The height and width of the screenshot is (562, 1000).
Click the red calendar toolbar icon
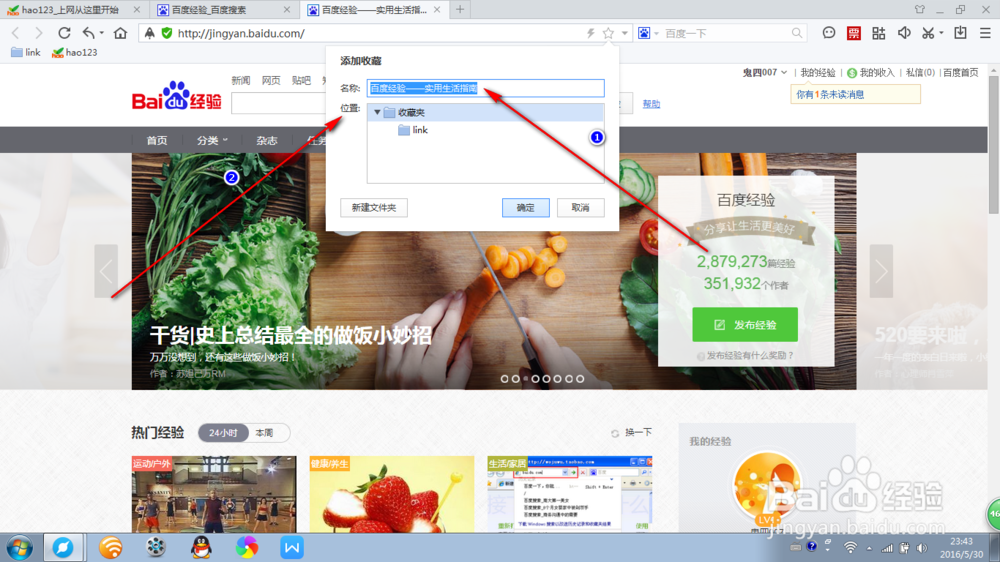coord(853,33)
